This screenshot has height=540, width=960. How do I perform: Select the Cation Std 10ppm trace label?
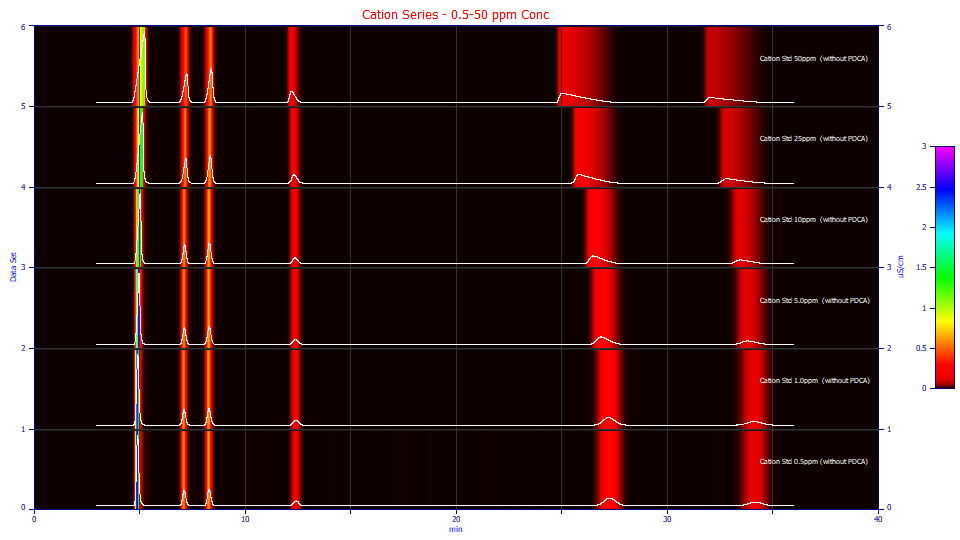point(814,220)
